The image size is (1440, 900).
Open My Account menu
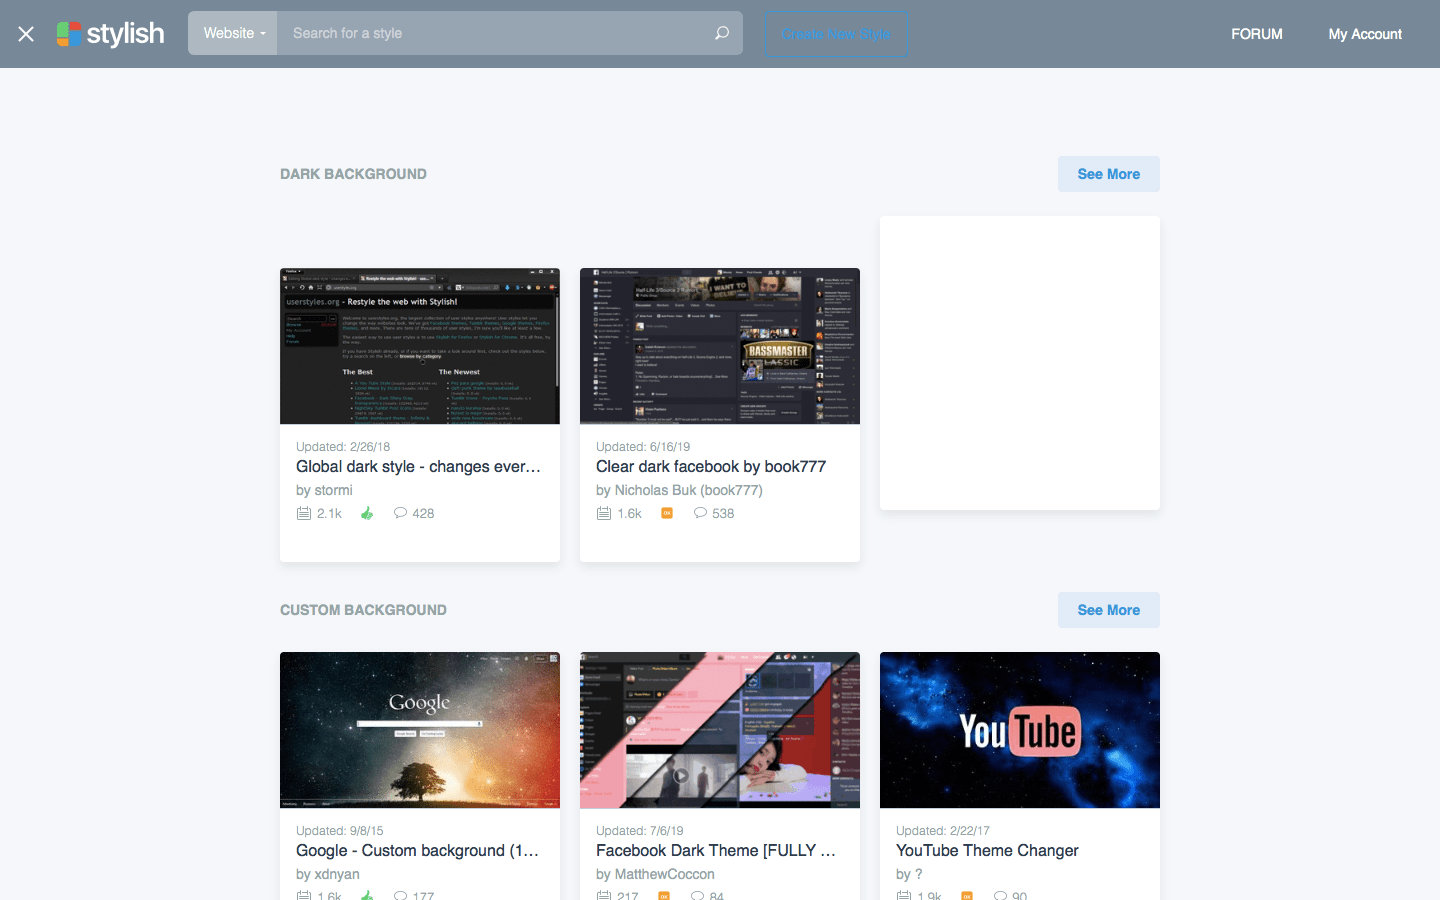(x=1365, y=34)
